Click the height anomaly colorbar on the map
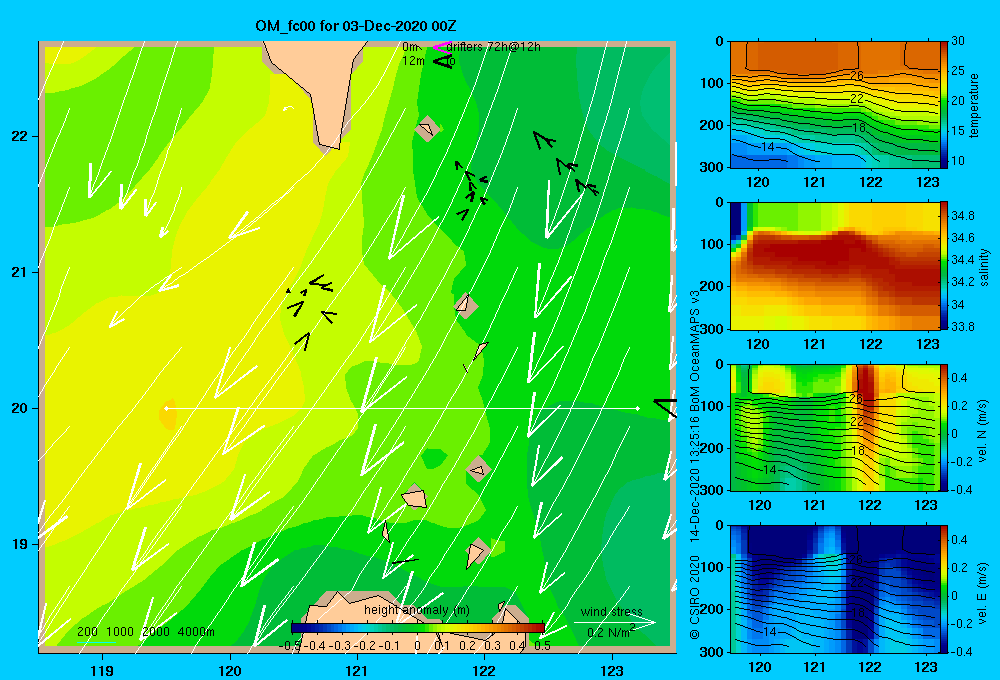Image resolution: width=1000 pixels, height=680 pixels. 418,628
